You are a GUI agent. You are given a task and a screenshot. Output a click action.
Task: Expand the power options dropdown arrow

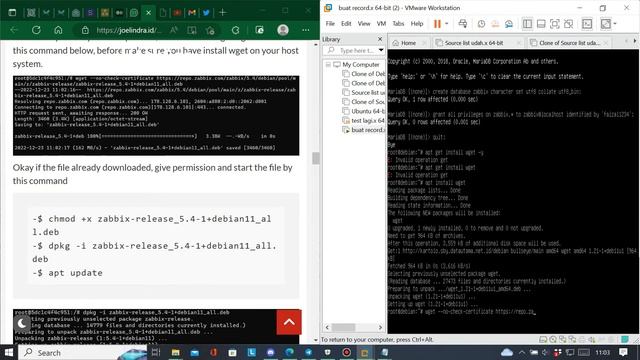(447, 24)
